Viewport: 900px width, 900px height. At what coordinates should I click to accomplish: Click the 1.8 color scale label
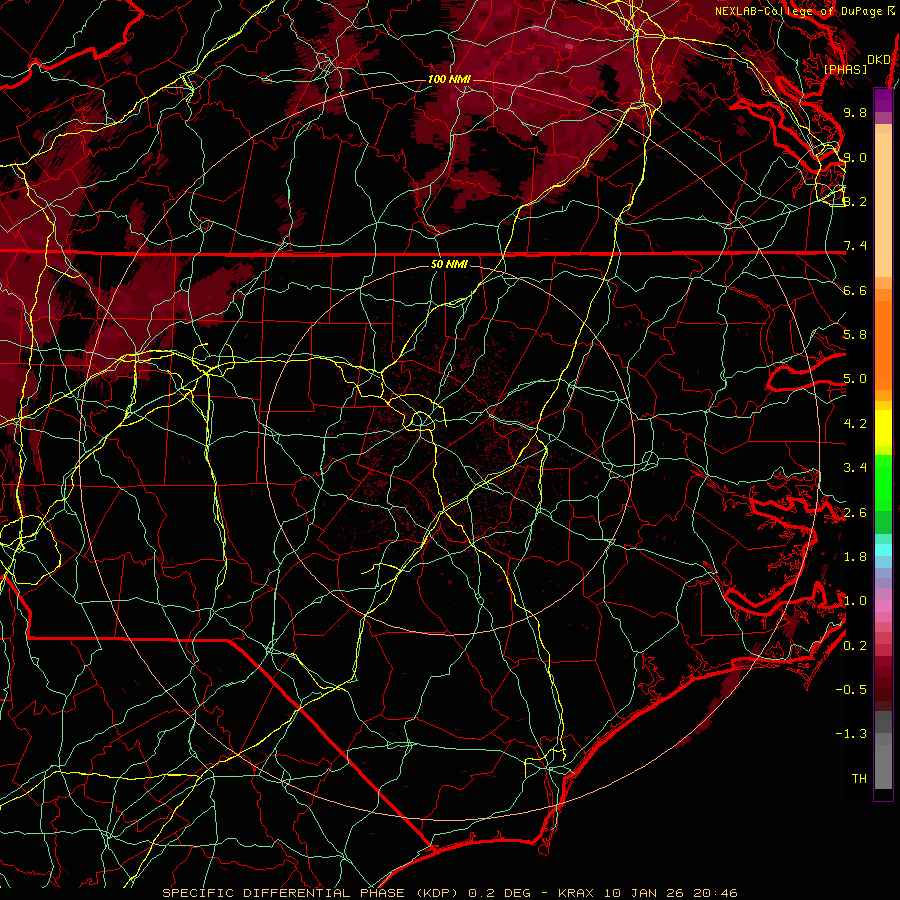(x=855, y=557)
